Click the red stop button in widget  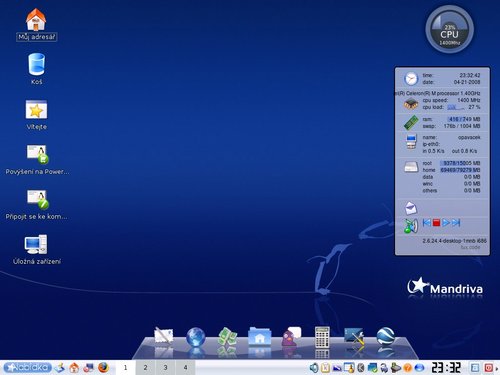point(436,223)
